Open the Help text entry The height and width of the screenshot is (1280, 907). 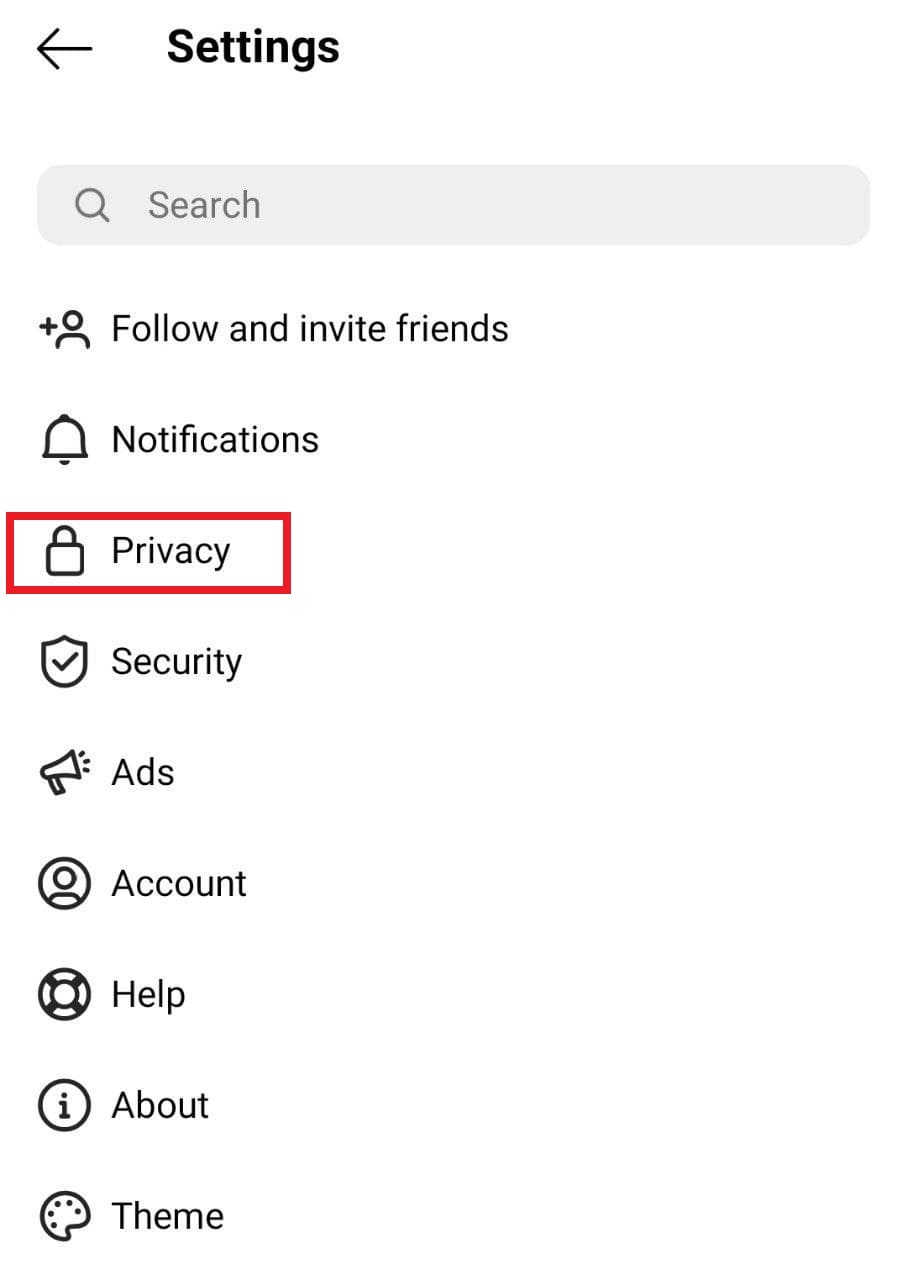point(148,995)
